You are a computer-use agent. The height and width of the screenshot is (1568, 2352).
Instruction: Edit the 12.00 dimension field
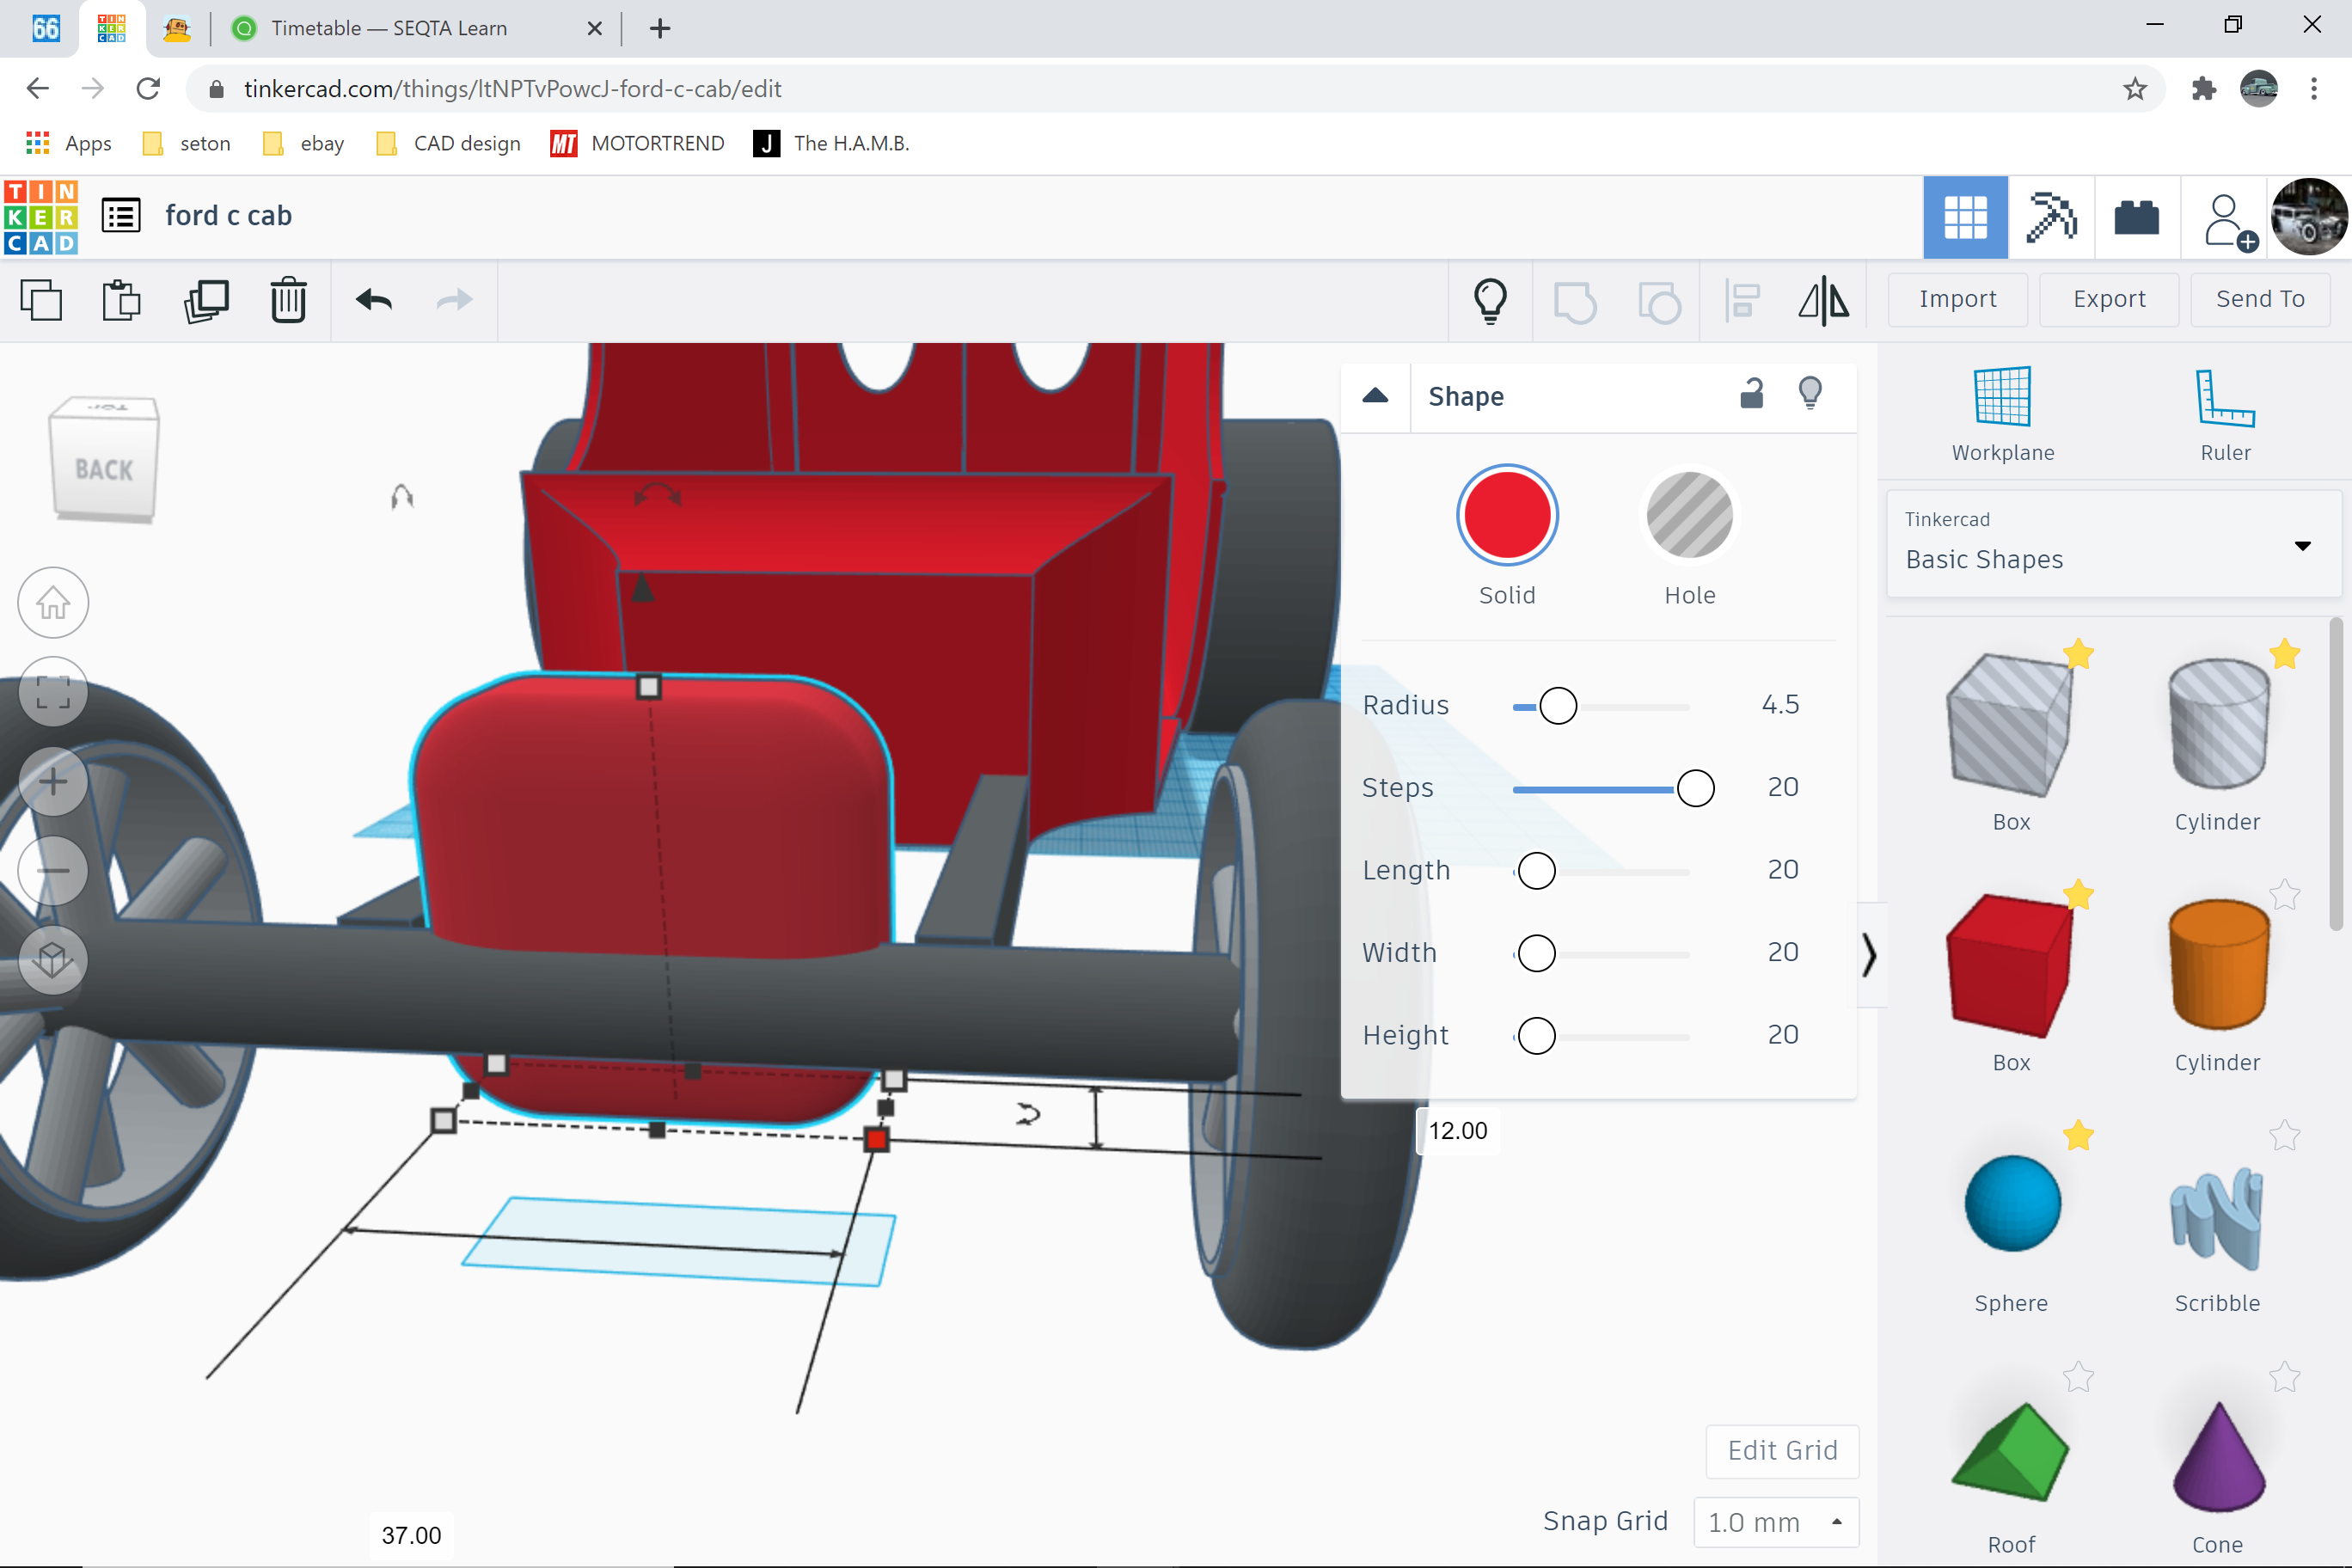(1458, 1130)
